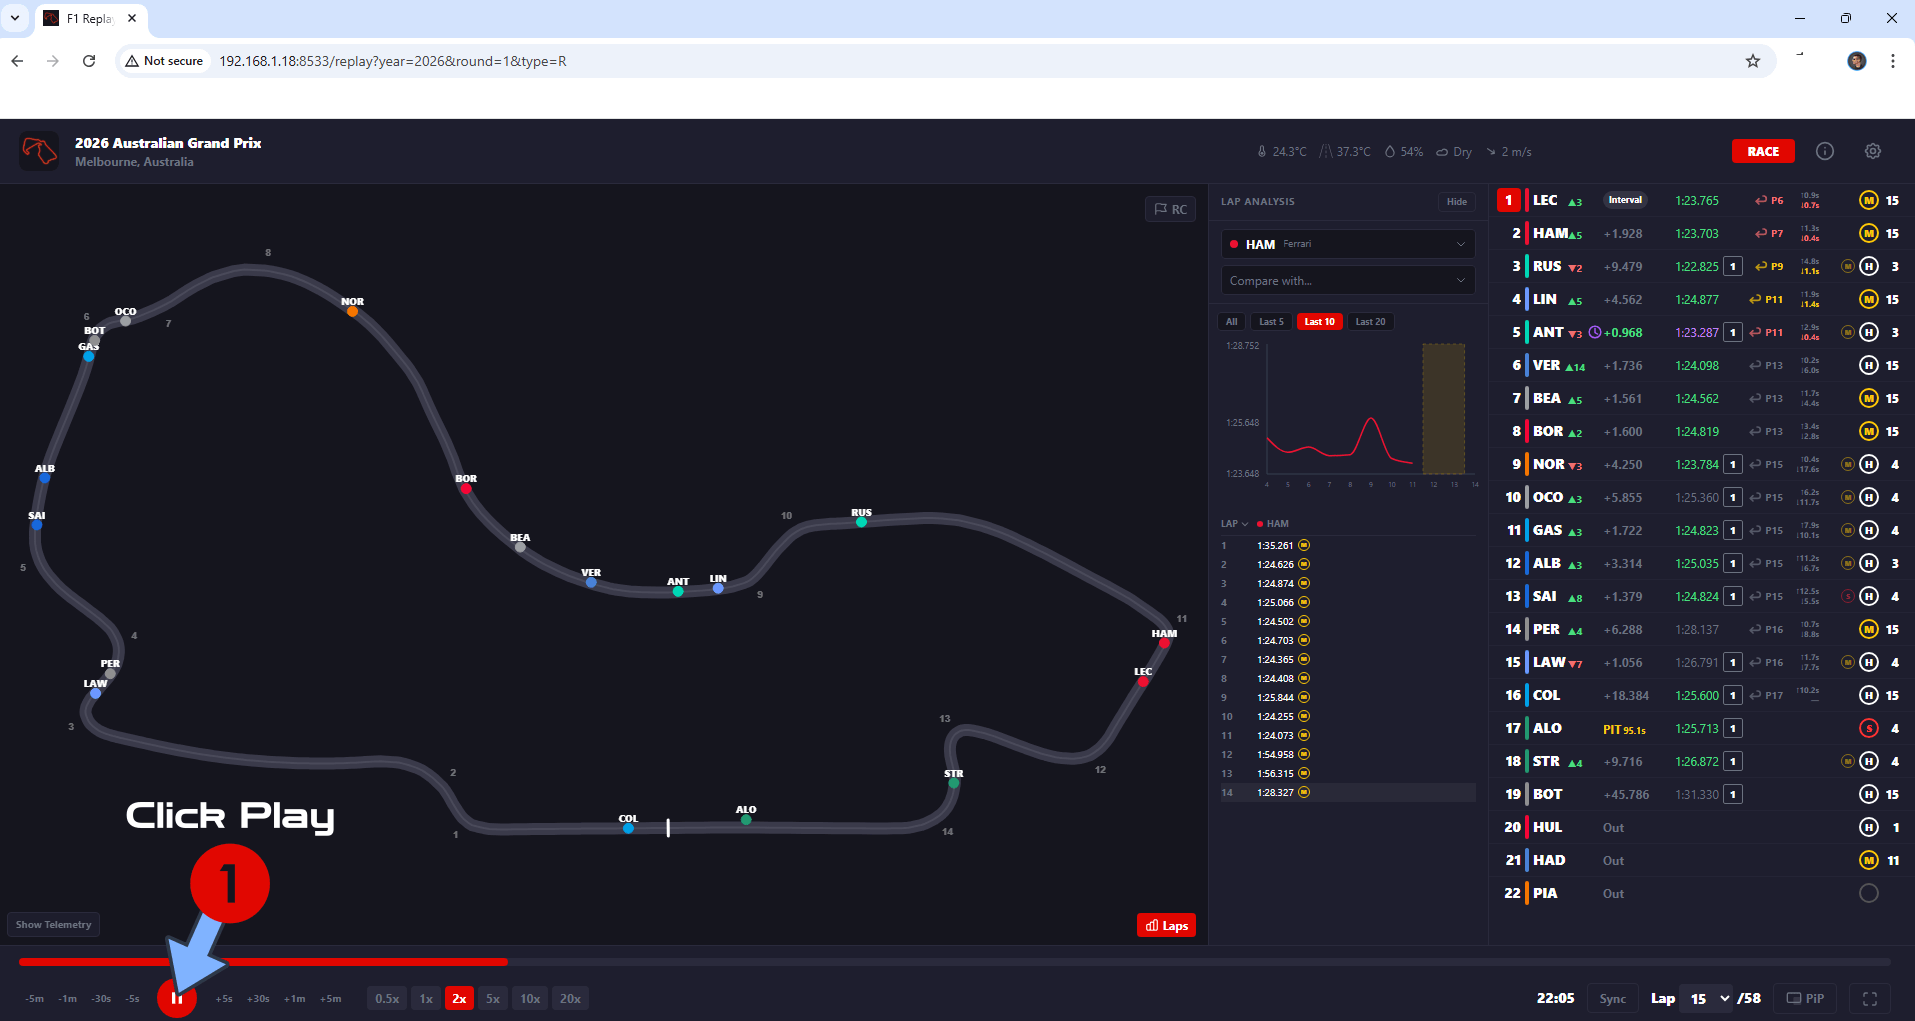Open the Race Control flag panel
The image size is (1915, 1021).
(1169, 208)
